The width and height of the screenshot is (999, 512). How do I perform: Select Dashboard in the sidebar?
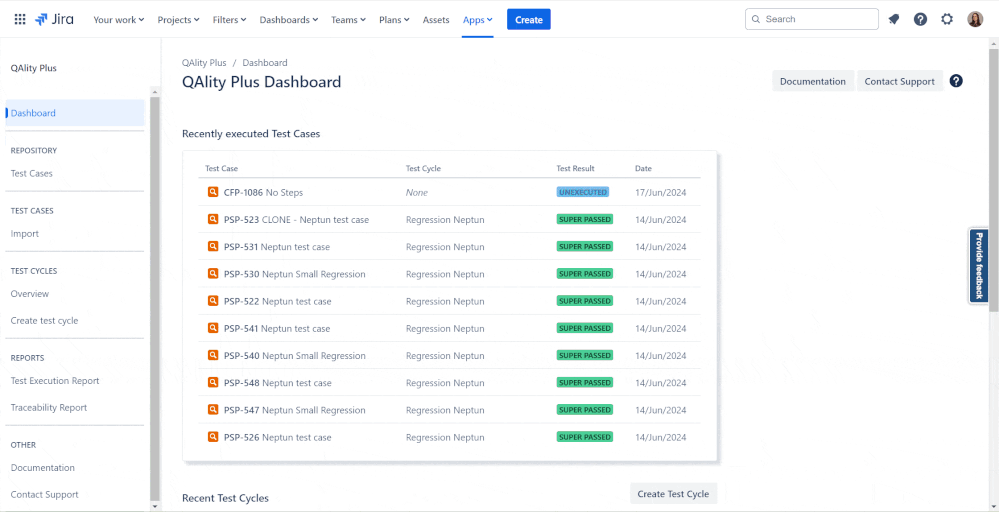tap(75, 113)
